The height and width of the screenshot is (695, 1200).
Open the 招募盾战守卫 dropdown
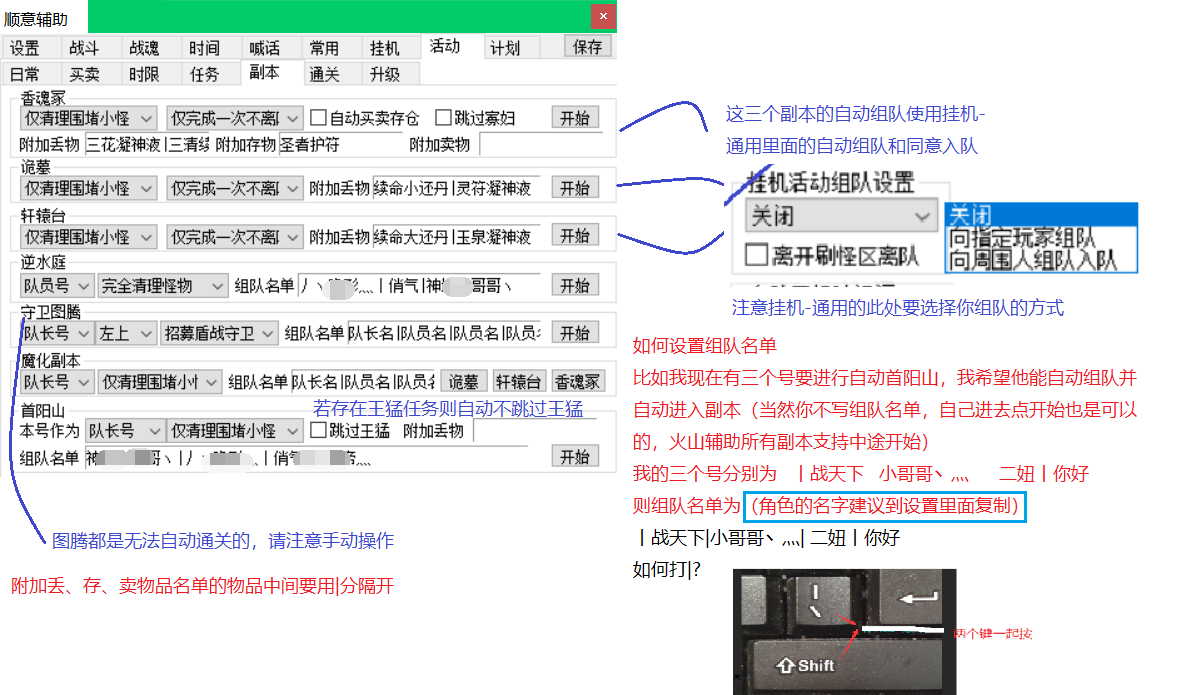point(217,333)
